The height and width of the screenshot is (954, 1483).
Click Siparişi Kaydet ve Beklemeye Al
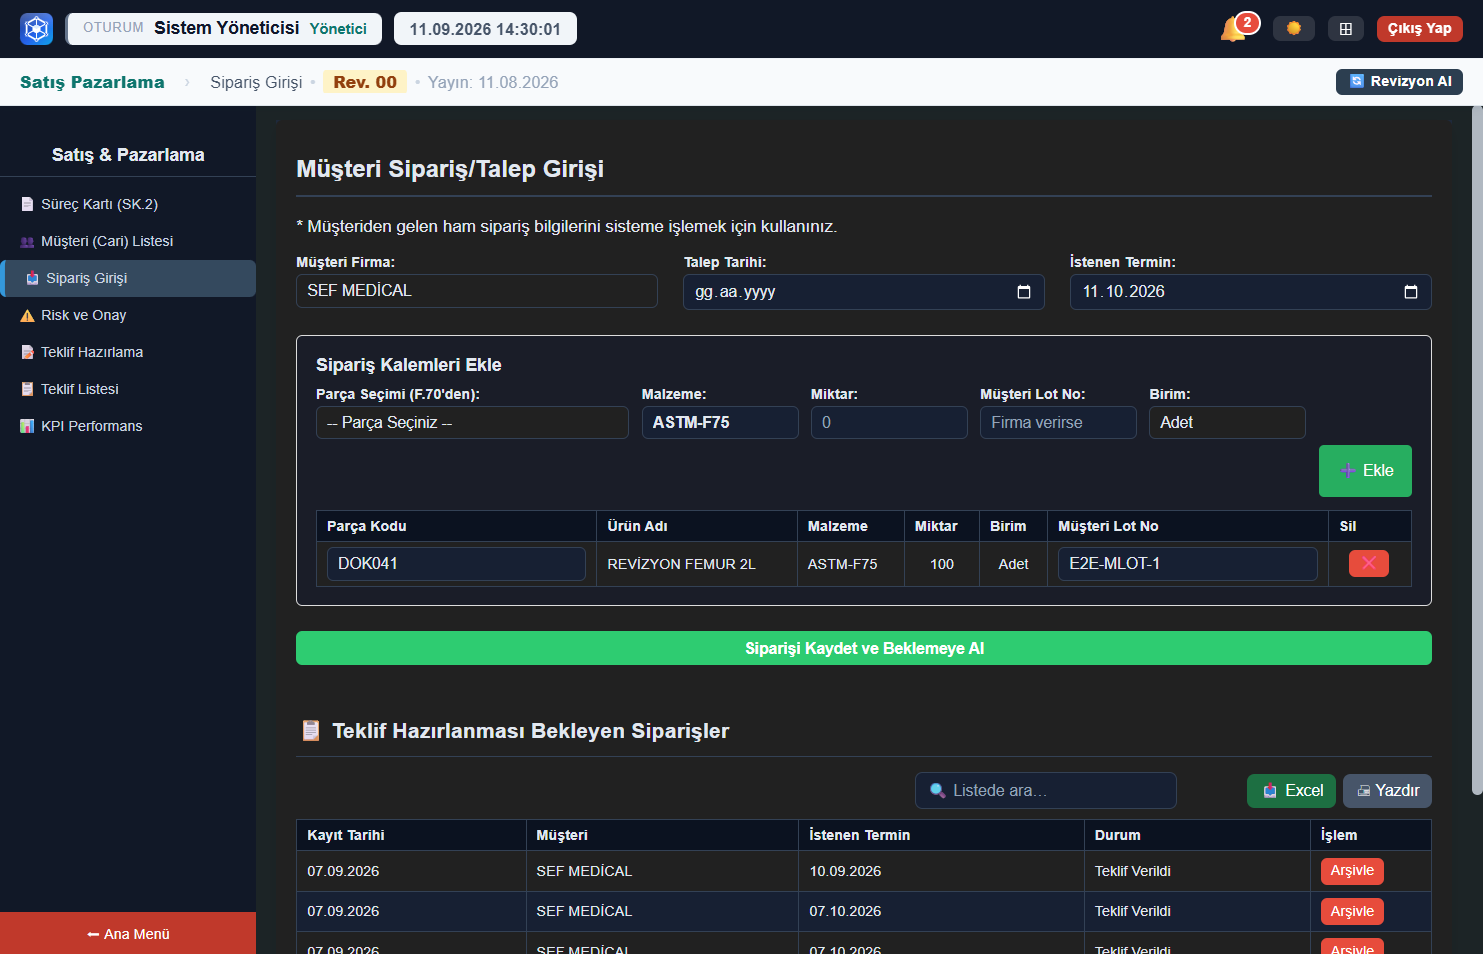[864, 648]
